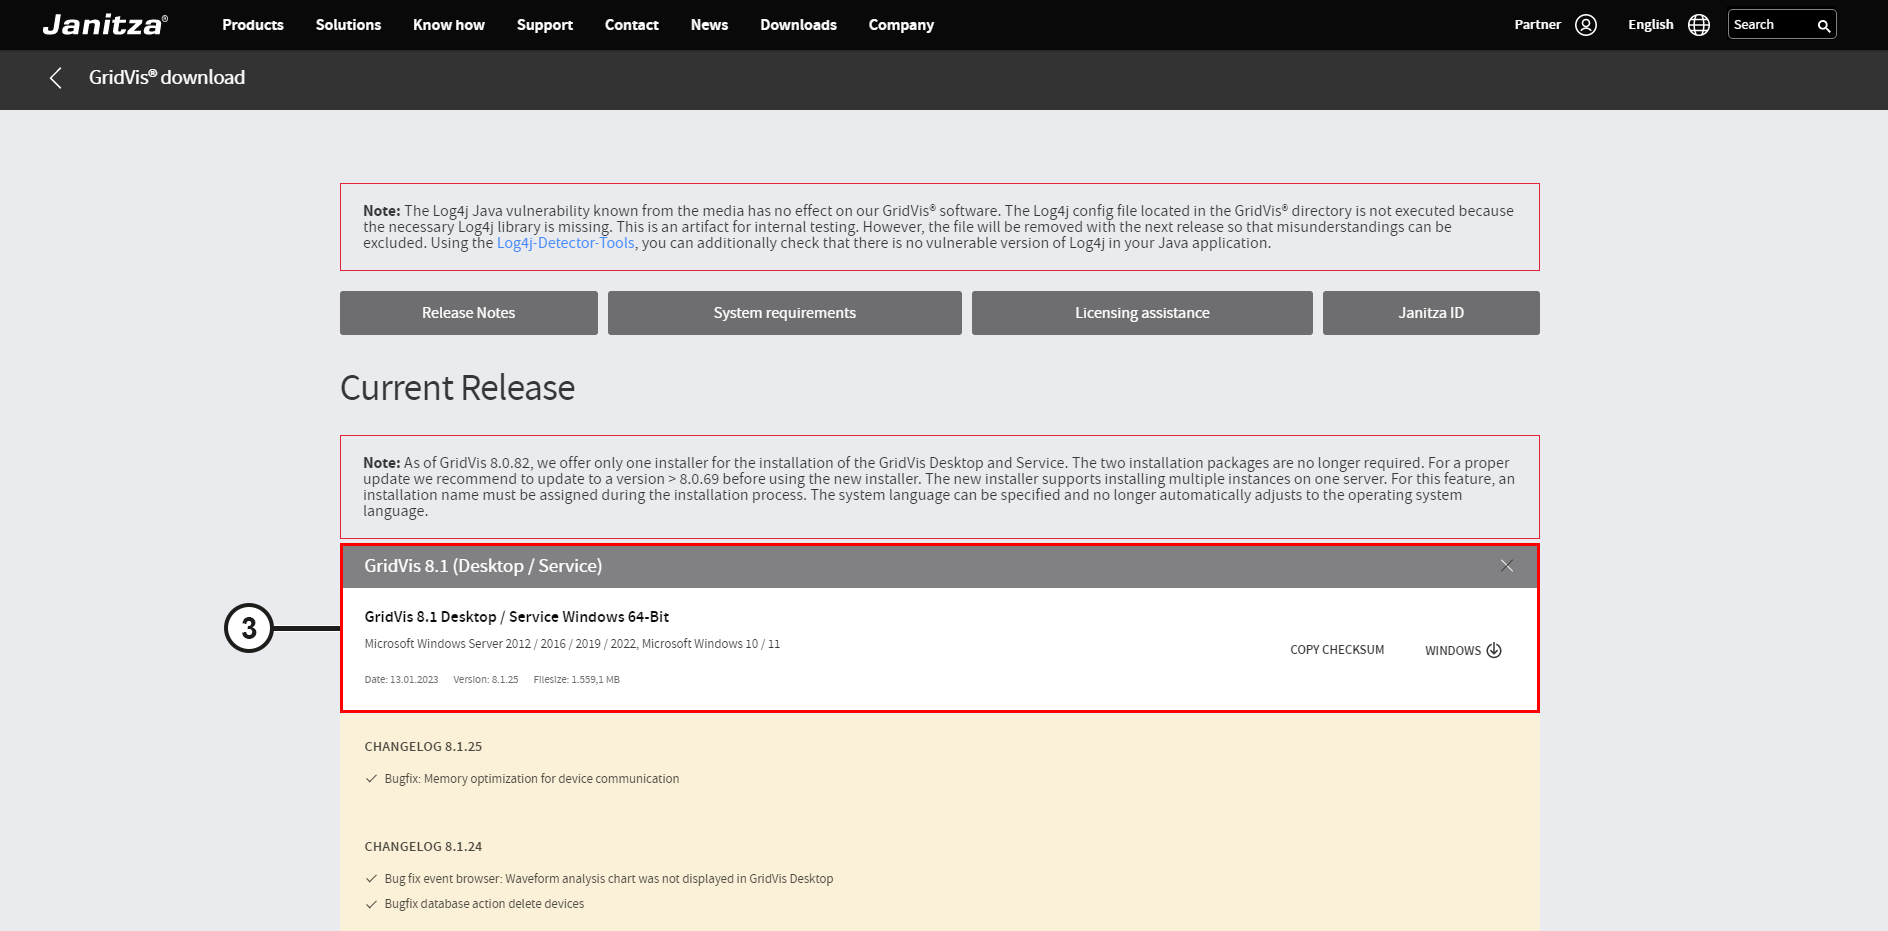
Task: Open the Release Notes button
Action: 469,313
